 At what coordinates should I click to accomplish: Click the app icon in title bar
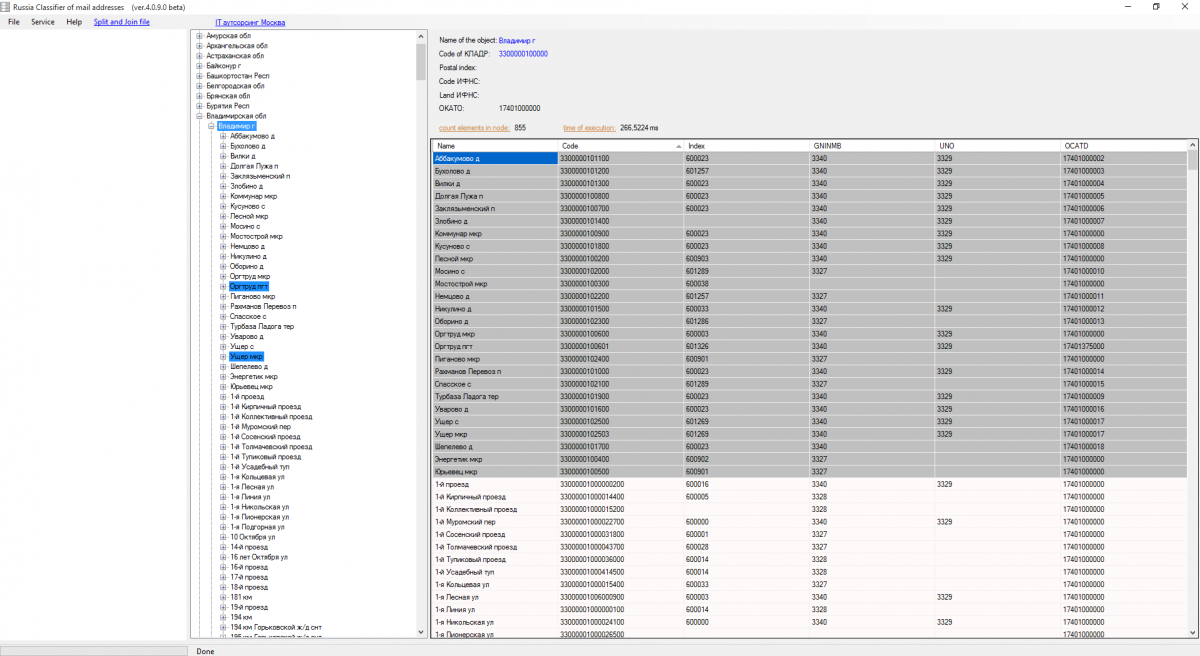pyautogui.click(x=7, y=7)
